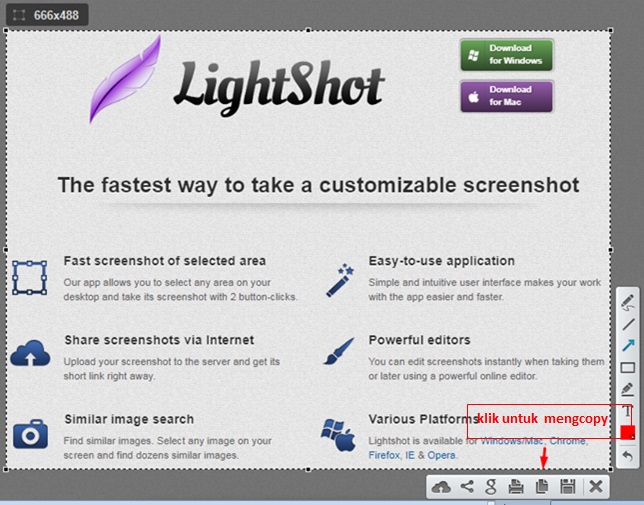The height and width of the screenshot is (505, 644).
Task: Click the paintbrush editors feature icon
Action: pyautogui.click(x=339, y=351)
